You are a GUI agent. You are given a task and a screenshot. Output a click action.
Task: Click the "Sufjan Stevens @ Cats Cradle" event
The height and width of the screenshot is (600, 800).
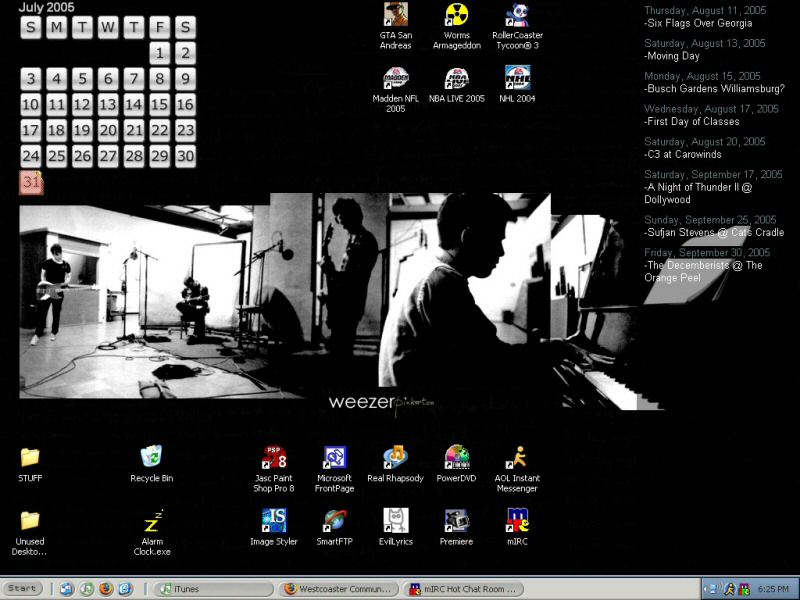coord(714,233)
